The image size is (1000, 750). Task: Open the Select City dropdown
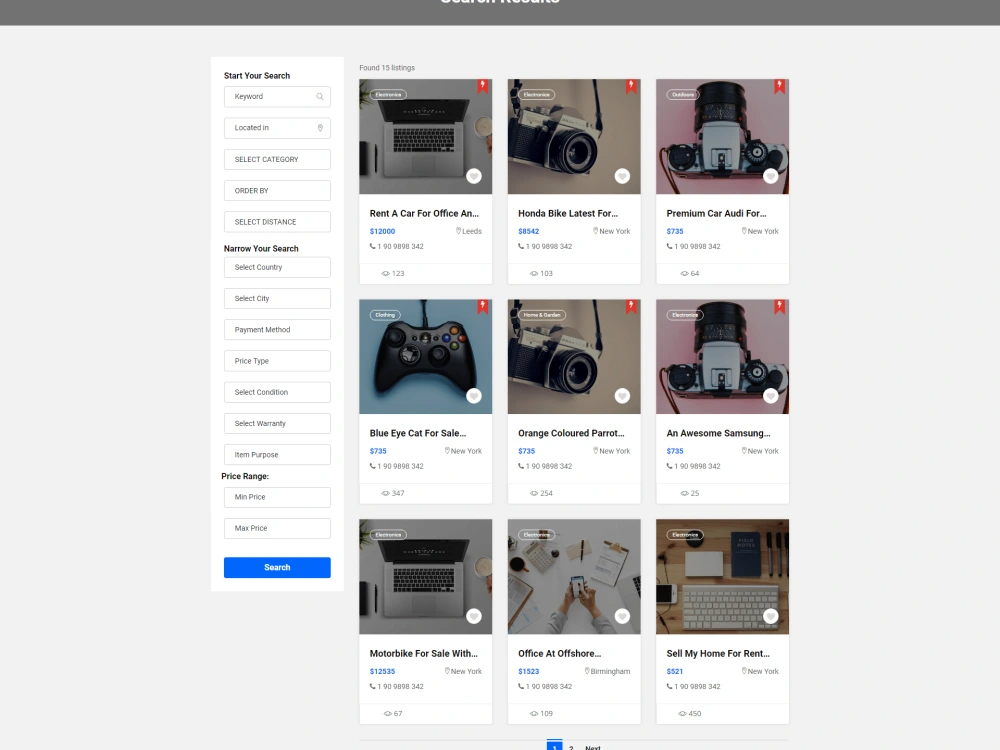[x=277, y=298]
